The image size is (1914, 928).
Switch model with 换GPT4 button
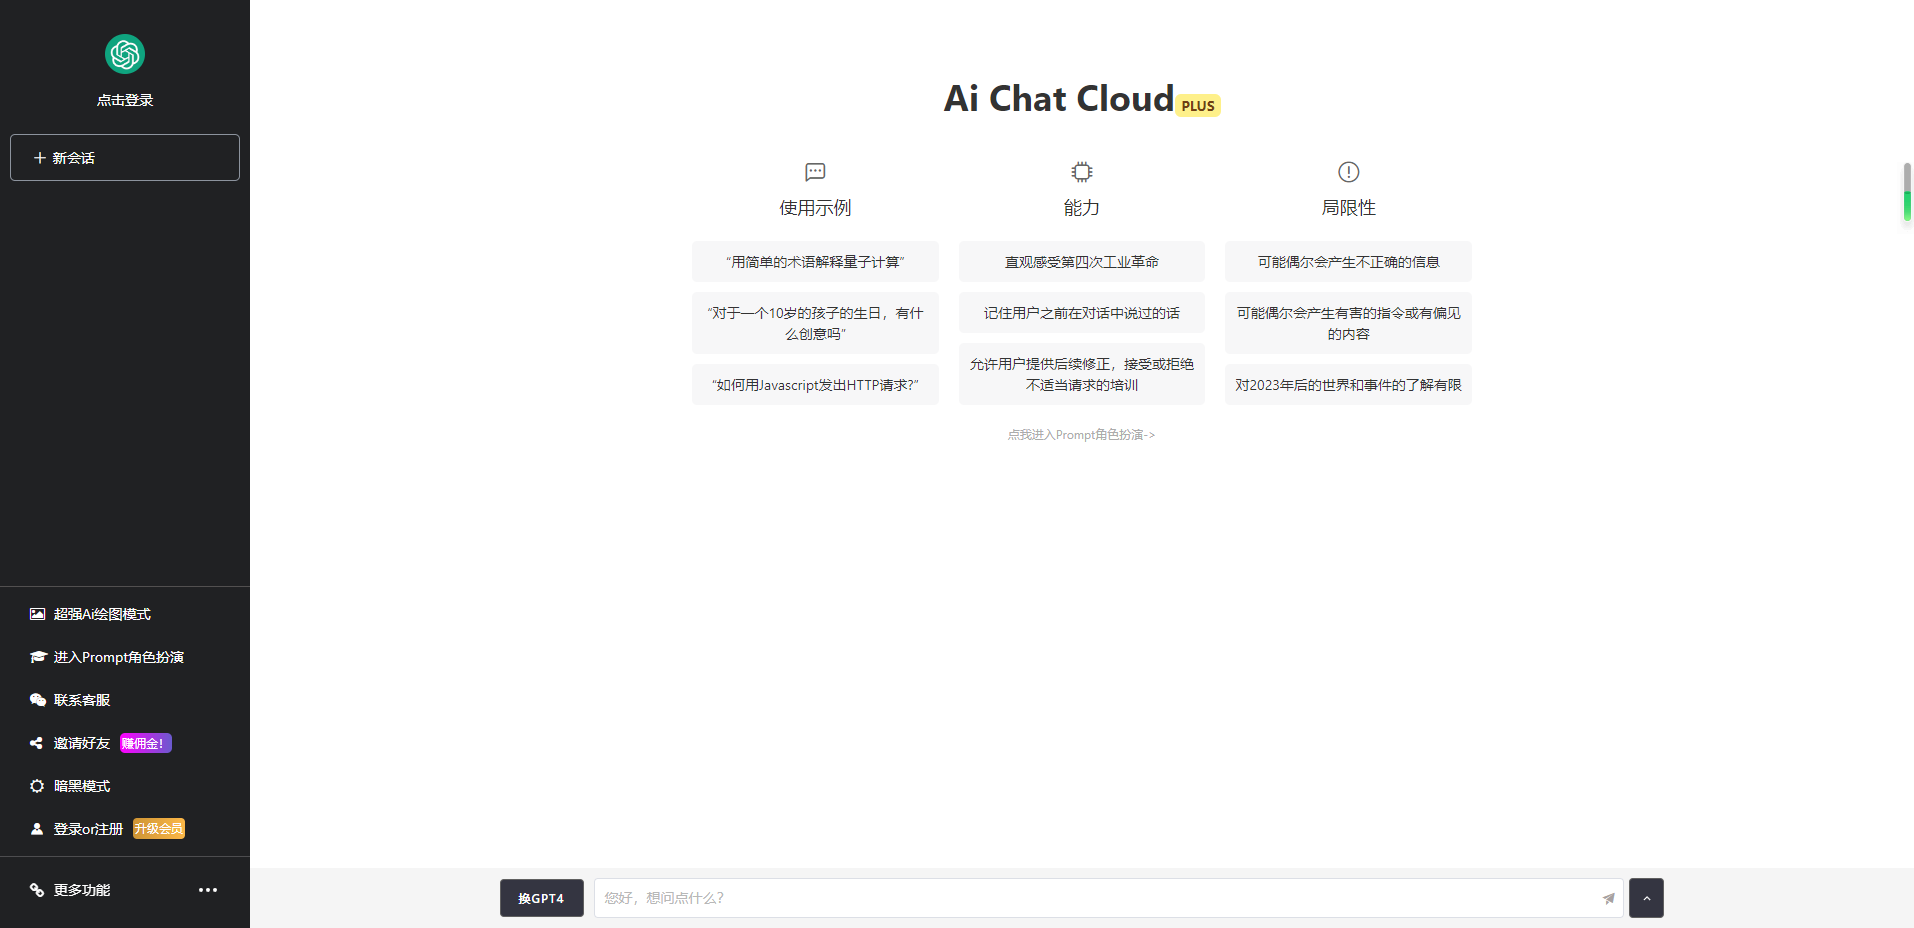[541, 898]
